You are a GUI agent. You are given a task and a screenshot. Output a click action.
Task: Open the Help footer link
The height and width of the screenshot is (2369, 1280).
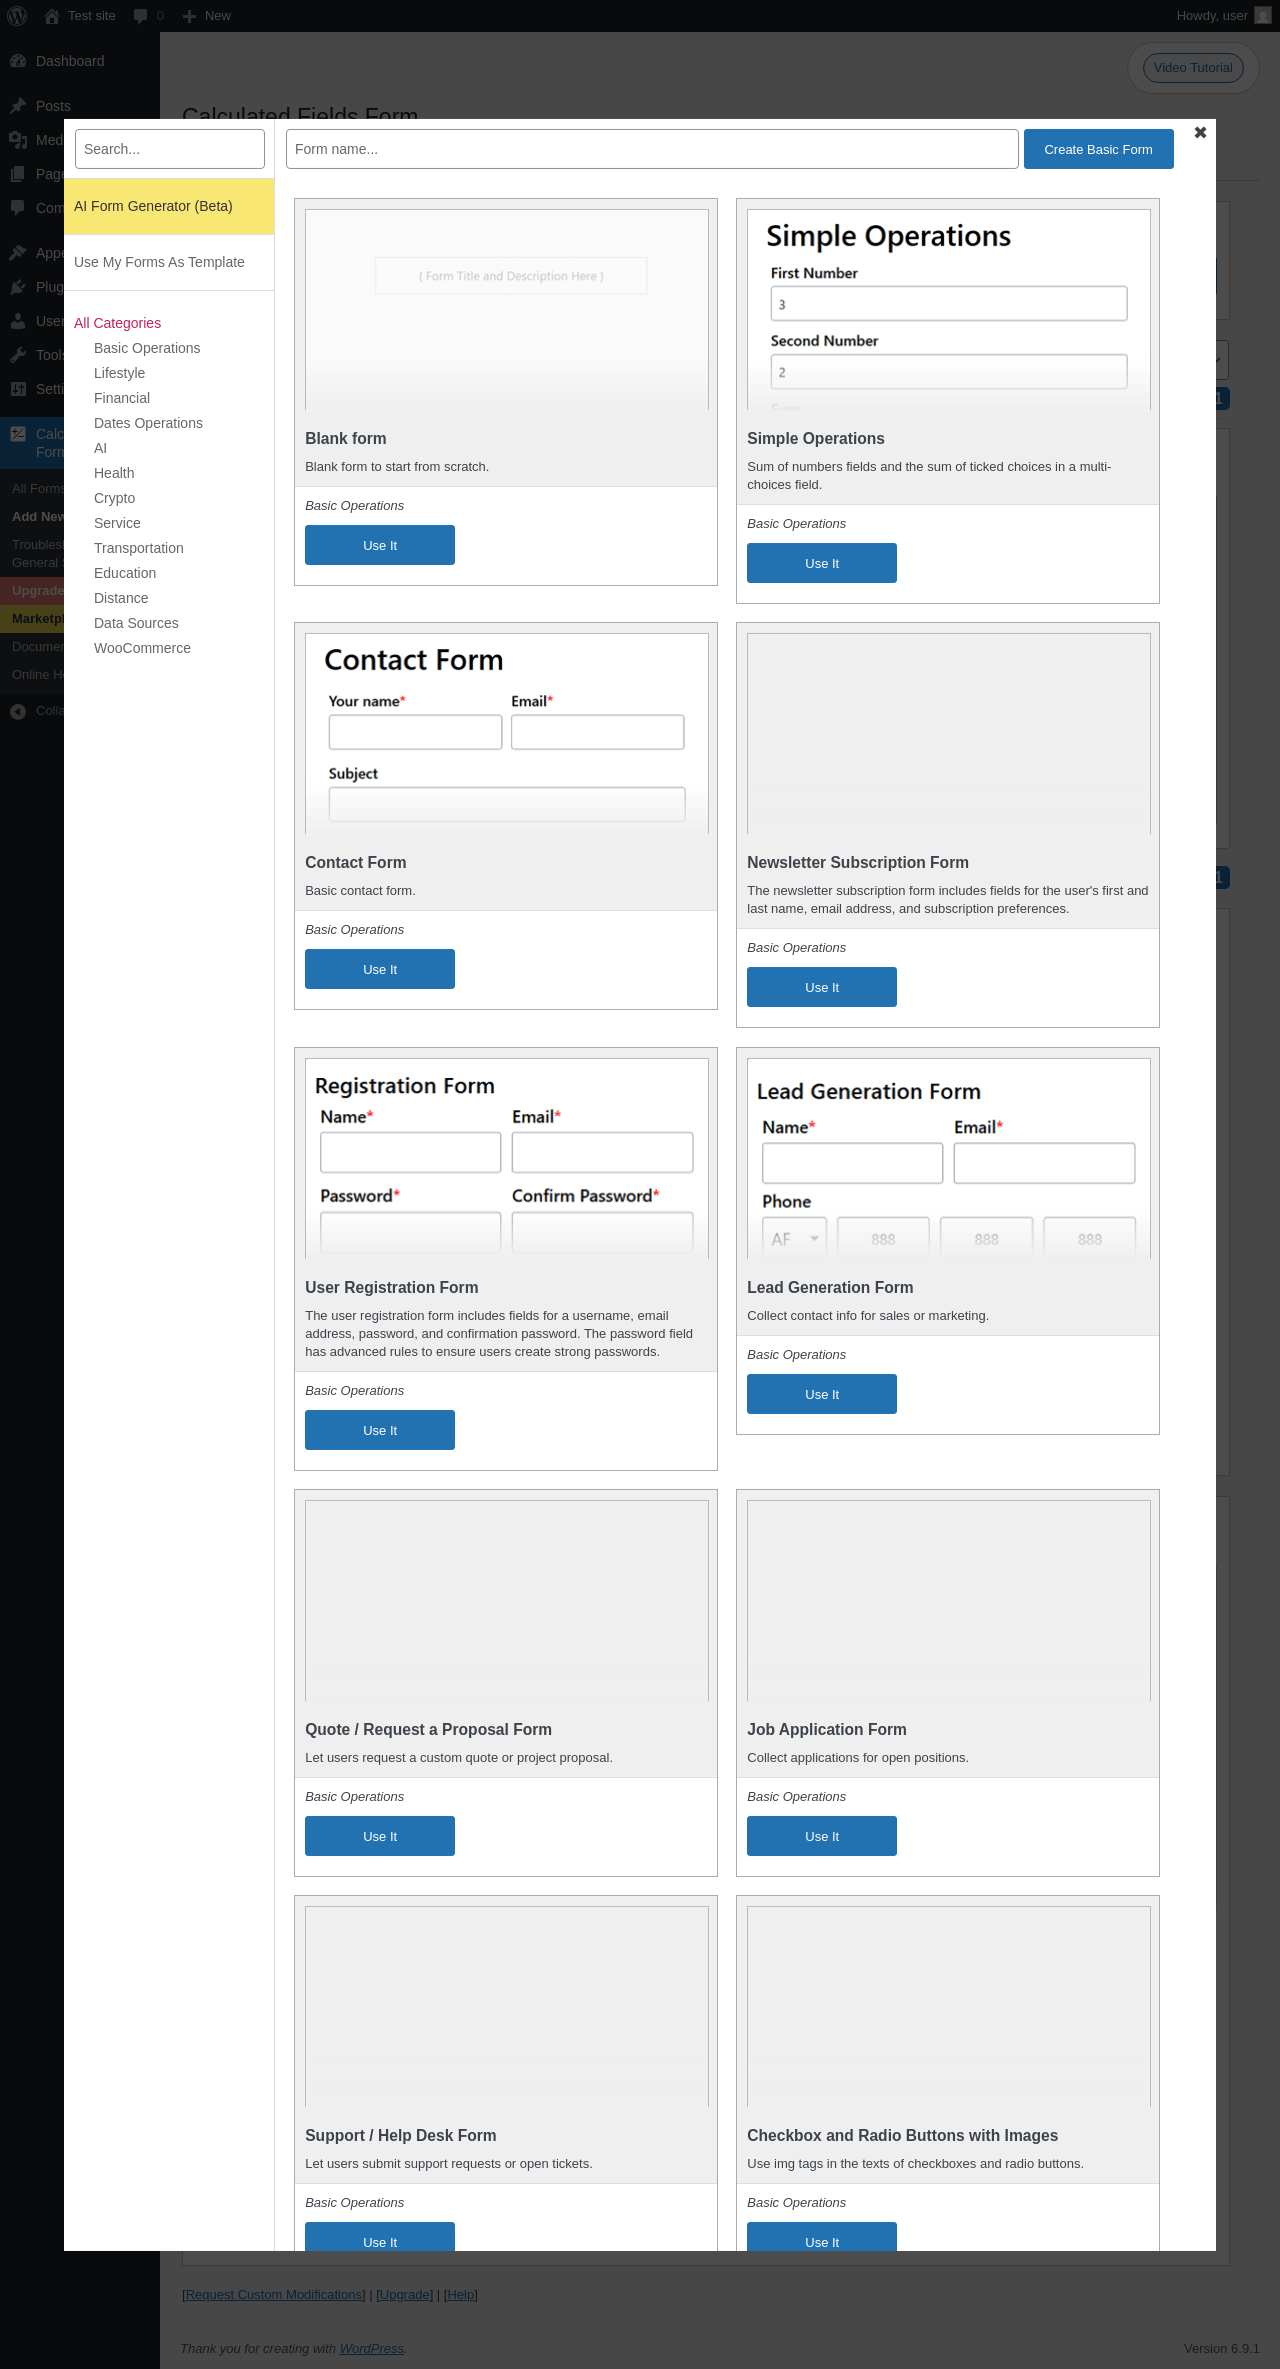point(461,2294)
